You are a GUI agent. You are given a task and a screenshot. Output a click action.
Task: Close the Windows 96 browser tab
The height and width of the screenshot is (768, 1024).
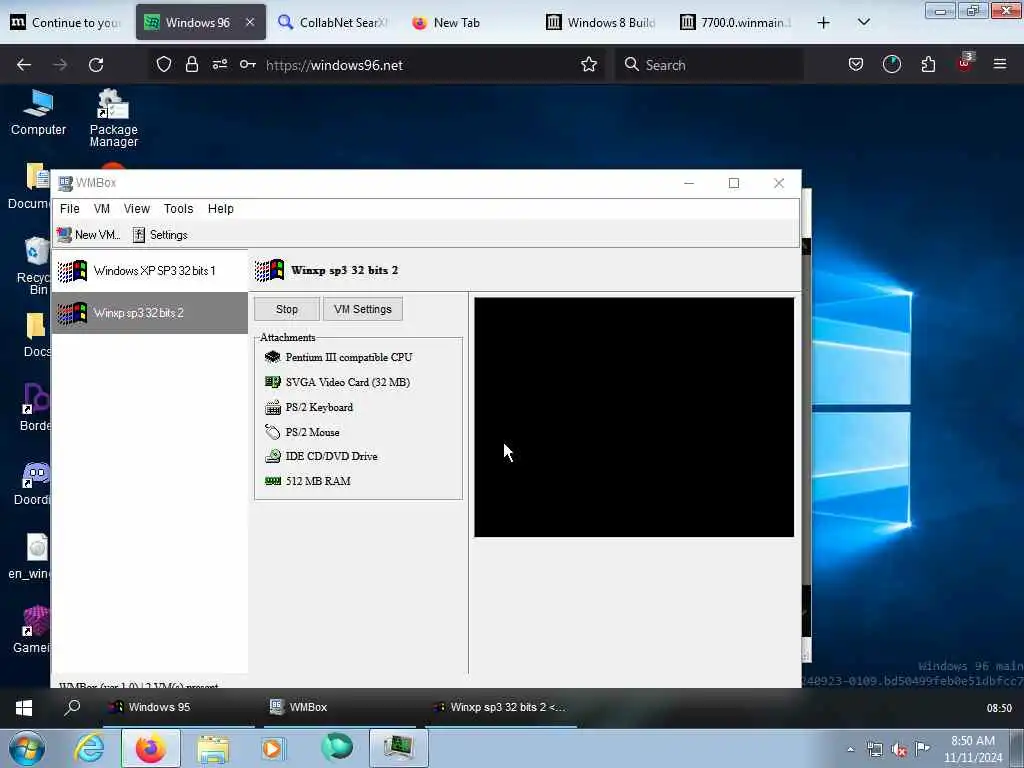pos(250,22)
